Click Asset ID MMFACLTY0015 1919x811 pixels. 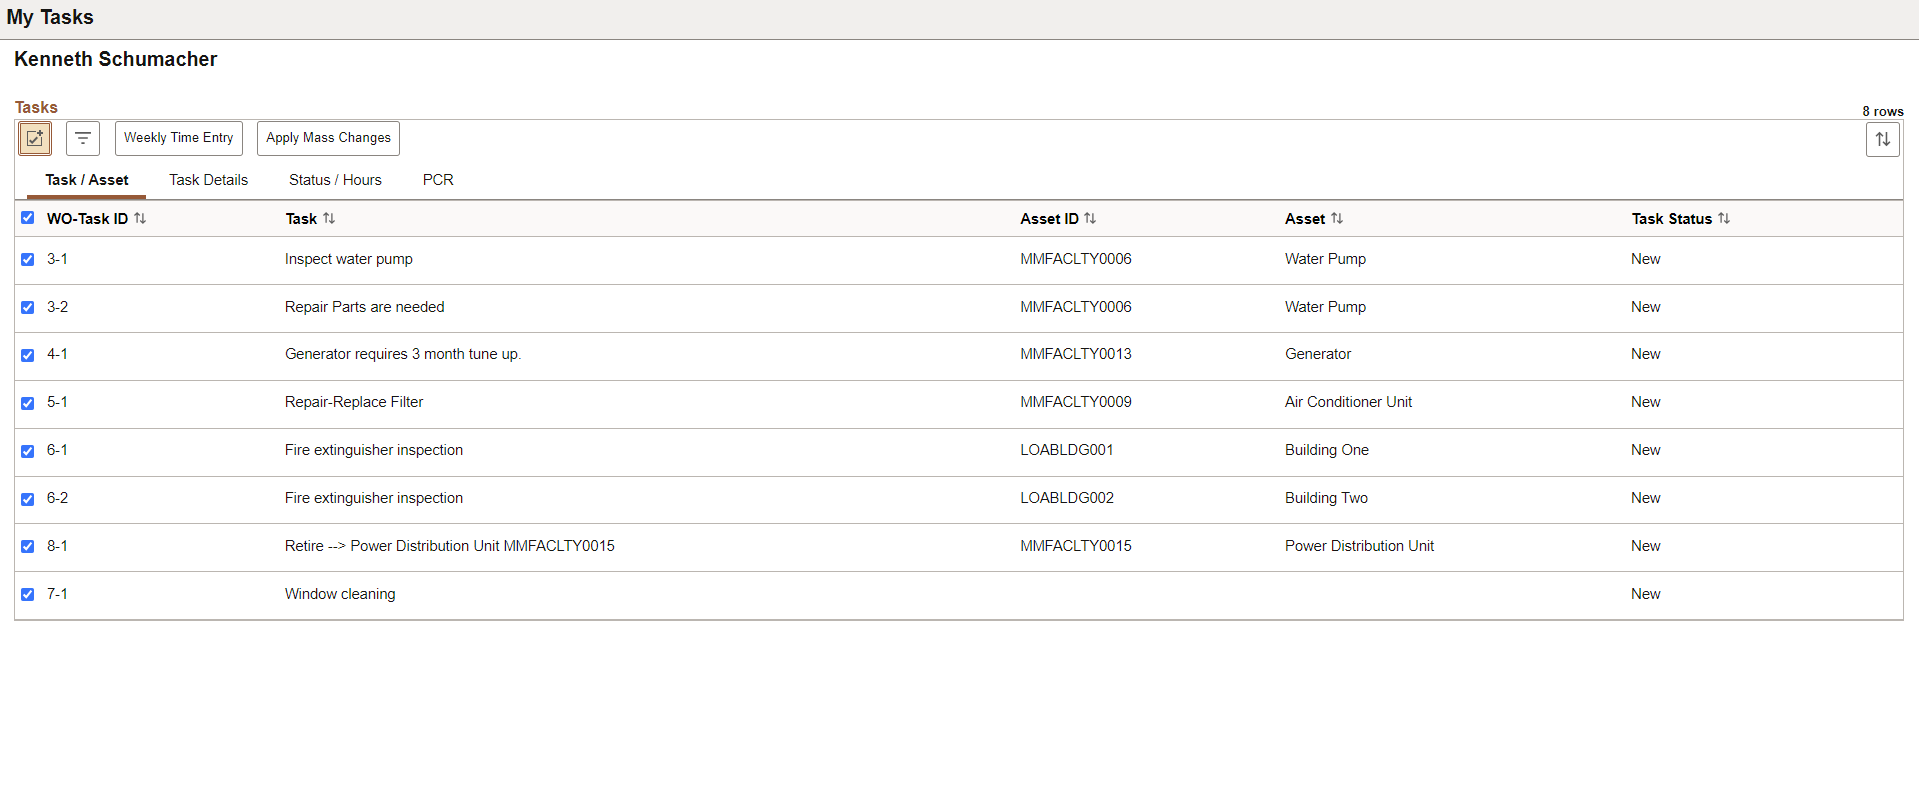coord(1076,546)
